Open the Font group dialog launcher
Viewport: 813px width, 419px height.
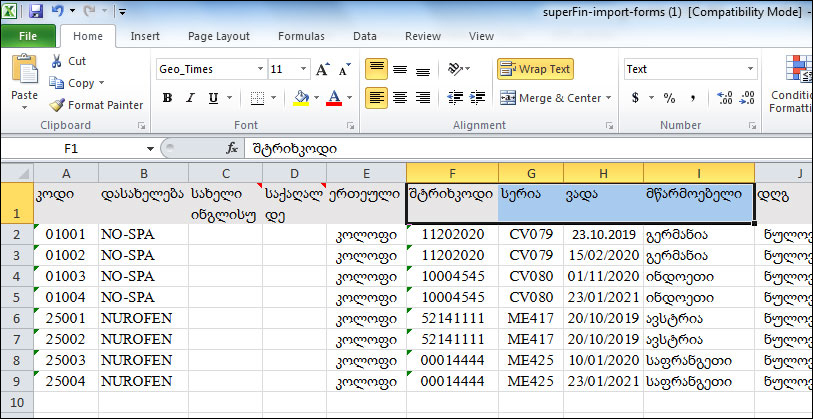click(351, 125)
